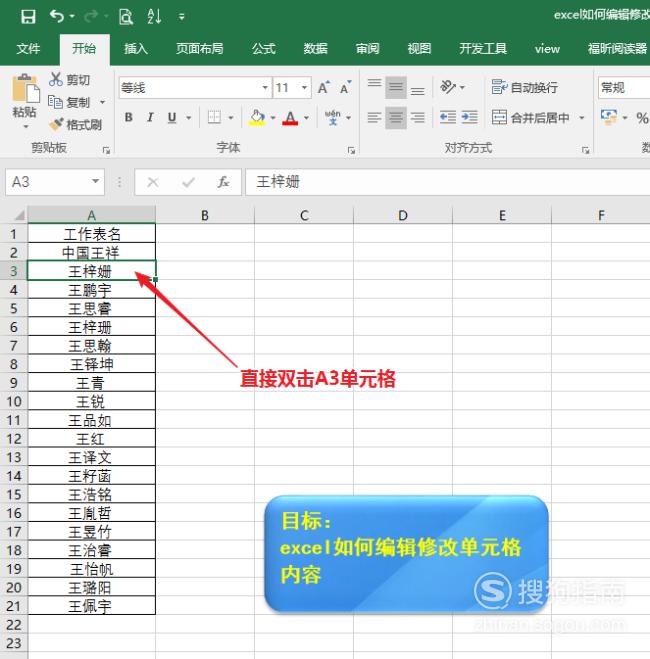Open Print Preview from quick access toolbar
The image size is (650, 659).
(x=126, y=17)
